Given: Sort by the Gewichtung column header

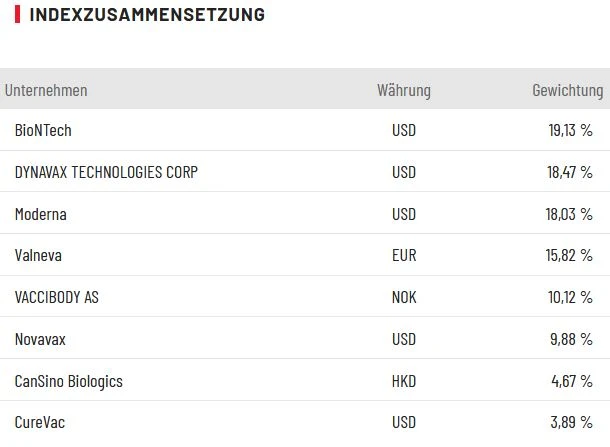Looking at the screenshot, I should (x=567, y=91).
